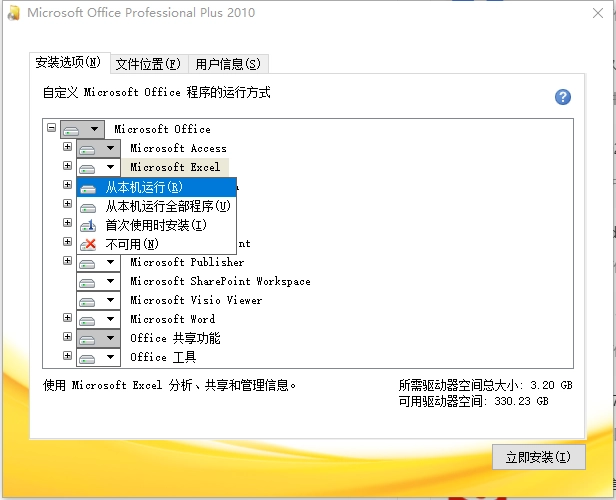
Task: Expand the Office 共享功能 tree node
Action: pyautogui.click(x=68, y=338)
